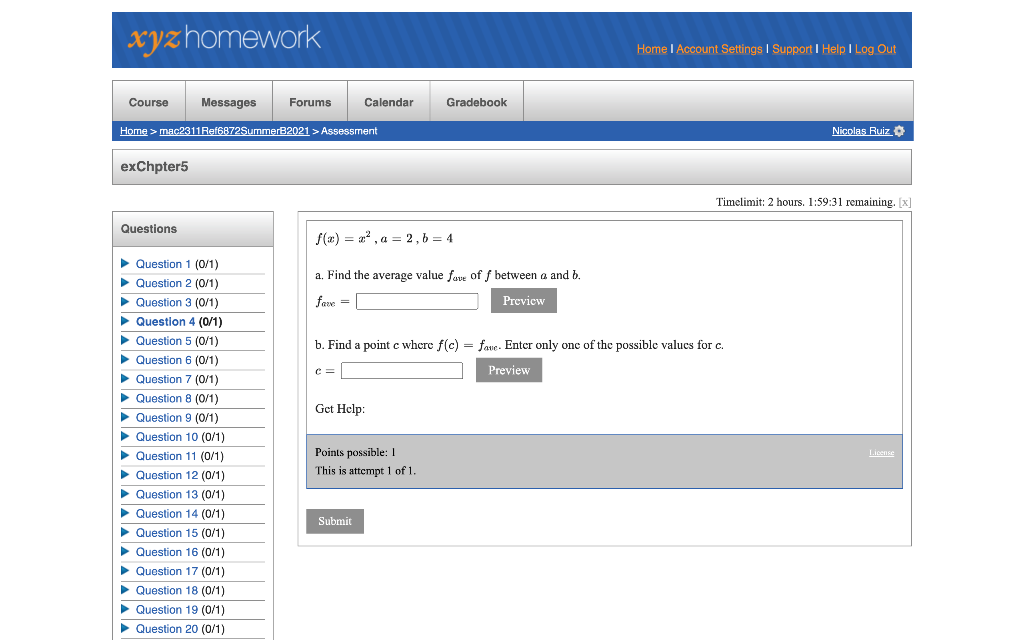Image resolution: width=1024 pixels, height=640 pixels.
Task: Open the License link in the points box
Action: (881, 452)
